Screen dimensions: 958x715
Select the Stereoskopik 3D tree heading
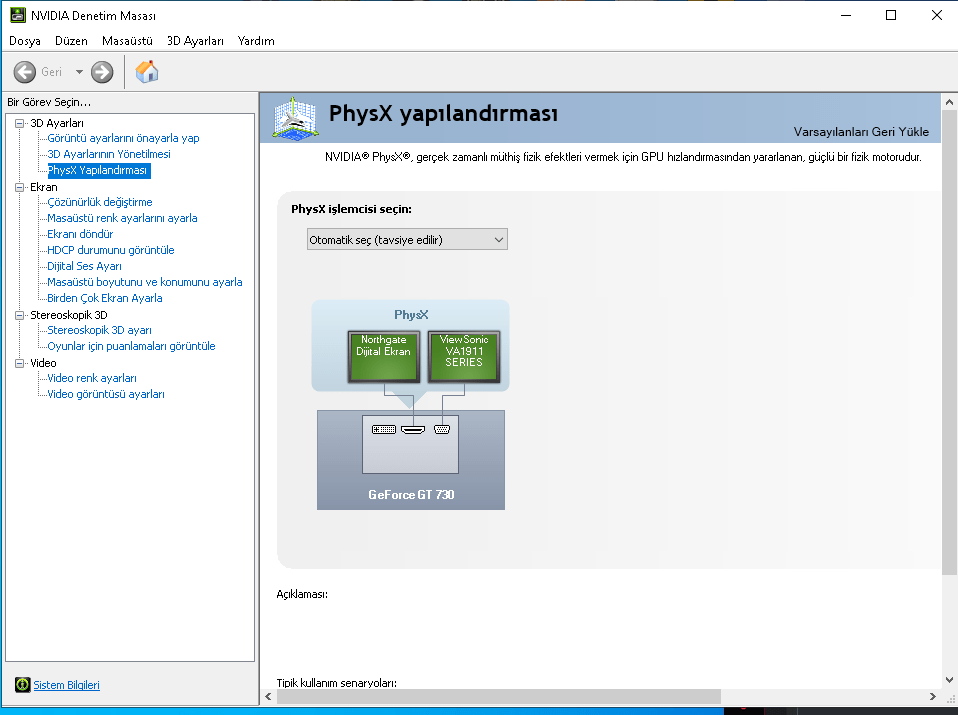point(69,315)
